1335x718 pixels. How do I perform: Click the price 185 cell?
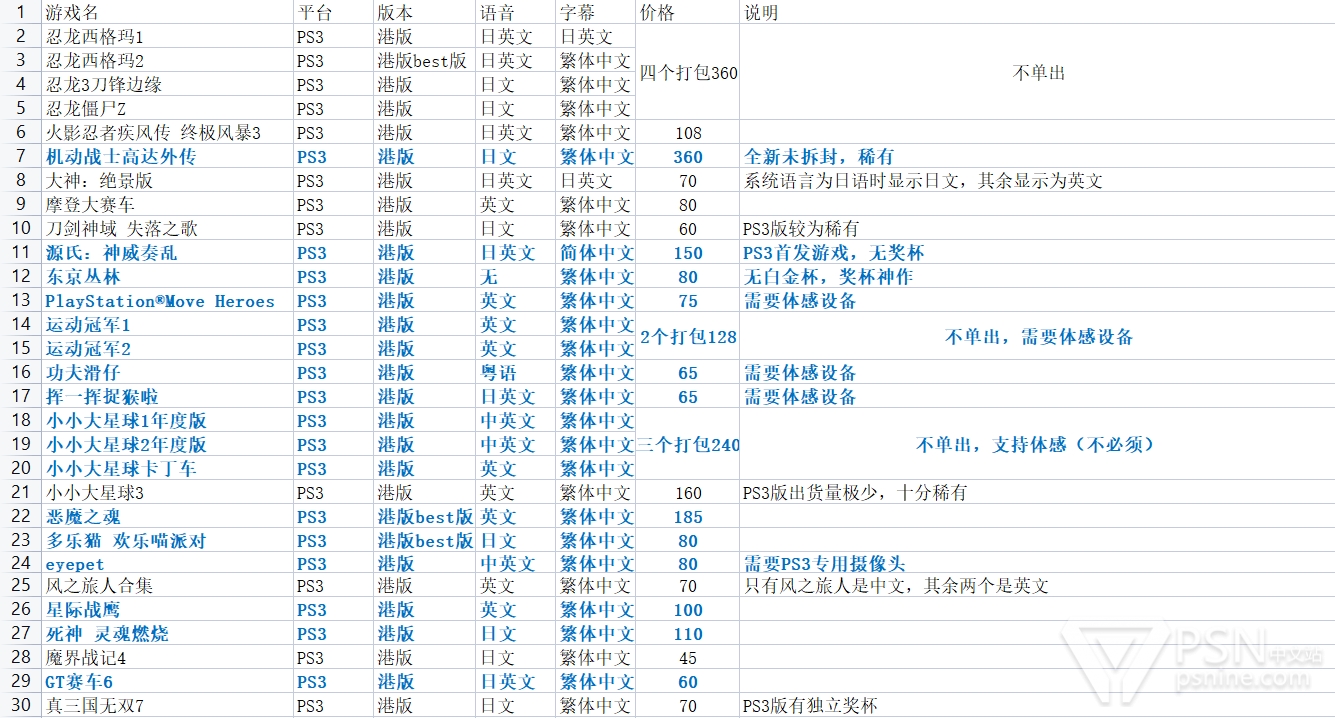[x=688, y=516]
